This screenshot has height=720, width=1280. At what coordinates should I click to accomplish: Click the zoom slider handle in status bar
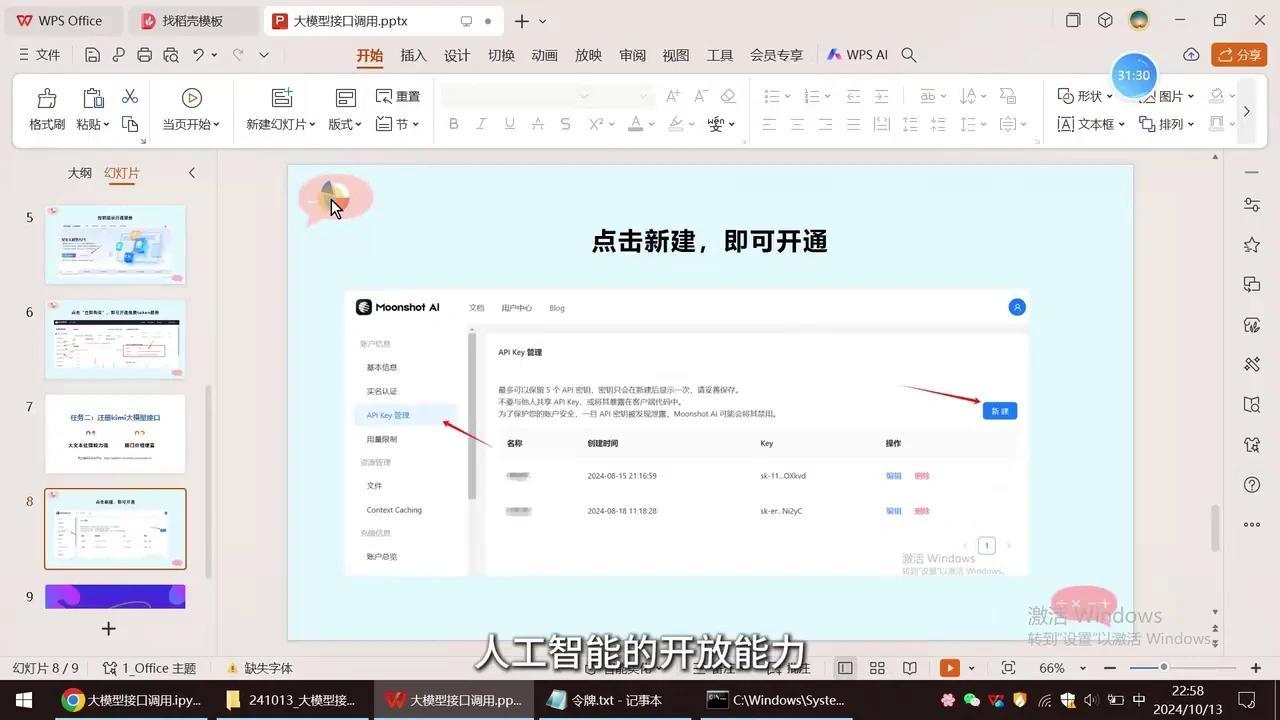[1164, 668]
